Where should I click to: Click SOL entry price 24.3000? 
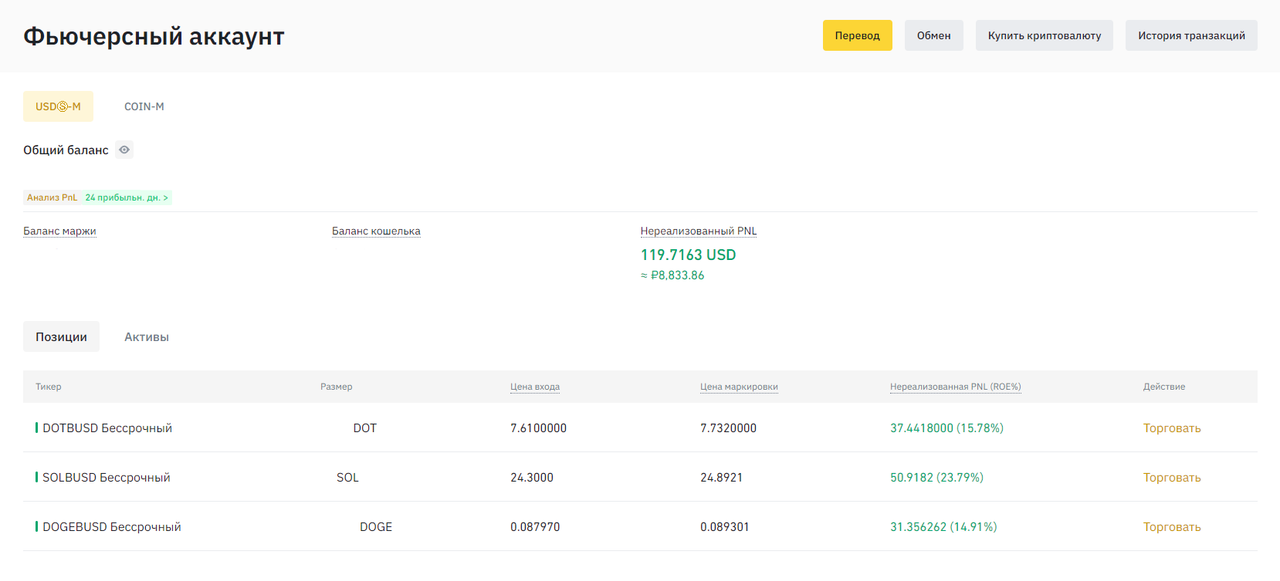point(532,478)
